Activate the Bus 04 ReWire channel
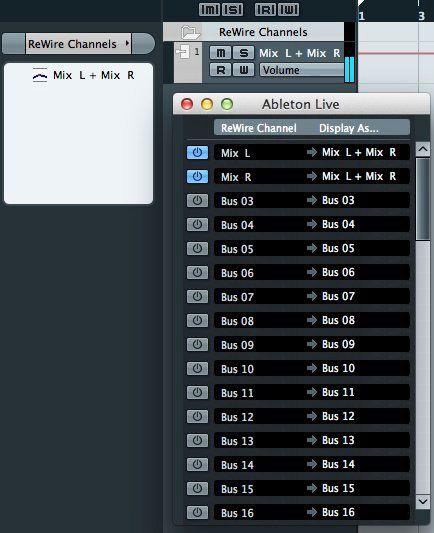Image resolution: width=434 pixels, height=533 pixels. pyautogui.click(x=197, y=224)
